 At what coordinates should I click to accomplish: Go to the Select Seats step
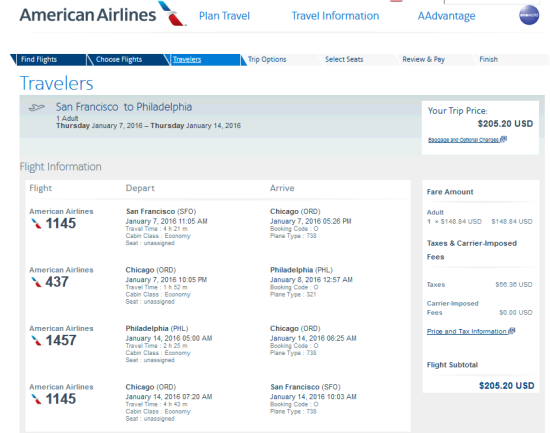(344, 59)
